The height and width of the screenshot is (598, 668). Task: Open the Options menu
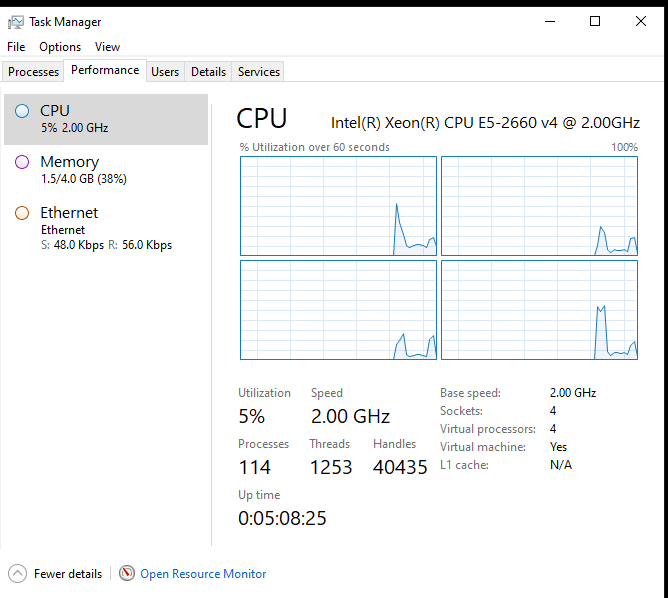point(60,47)
